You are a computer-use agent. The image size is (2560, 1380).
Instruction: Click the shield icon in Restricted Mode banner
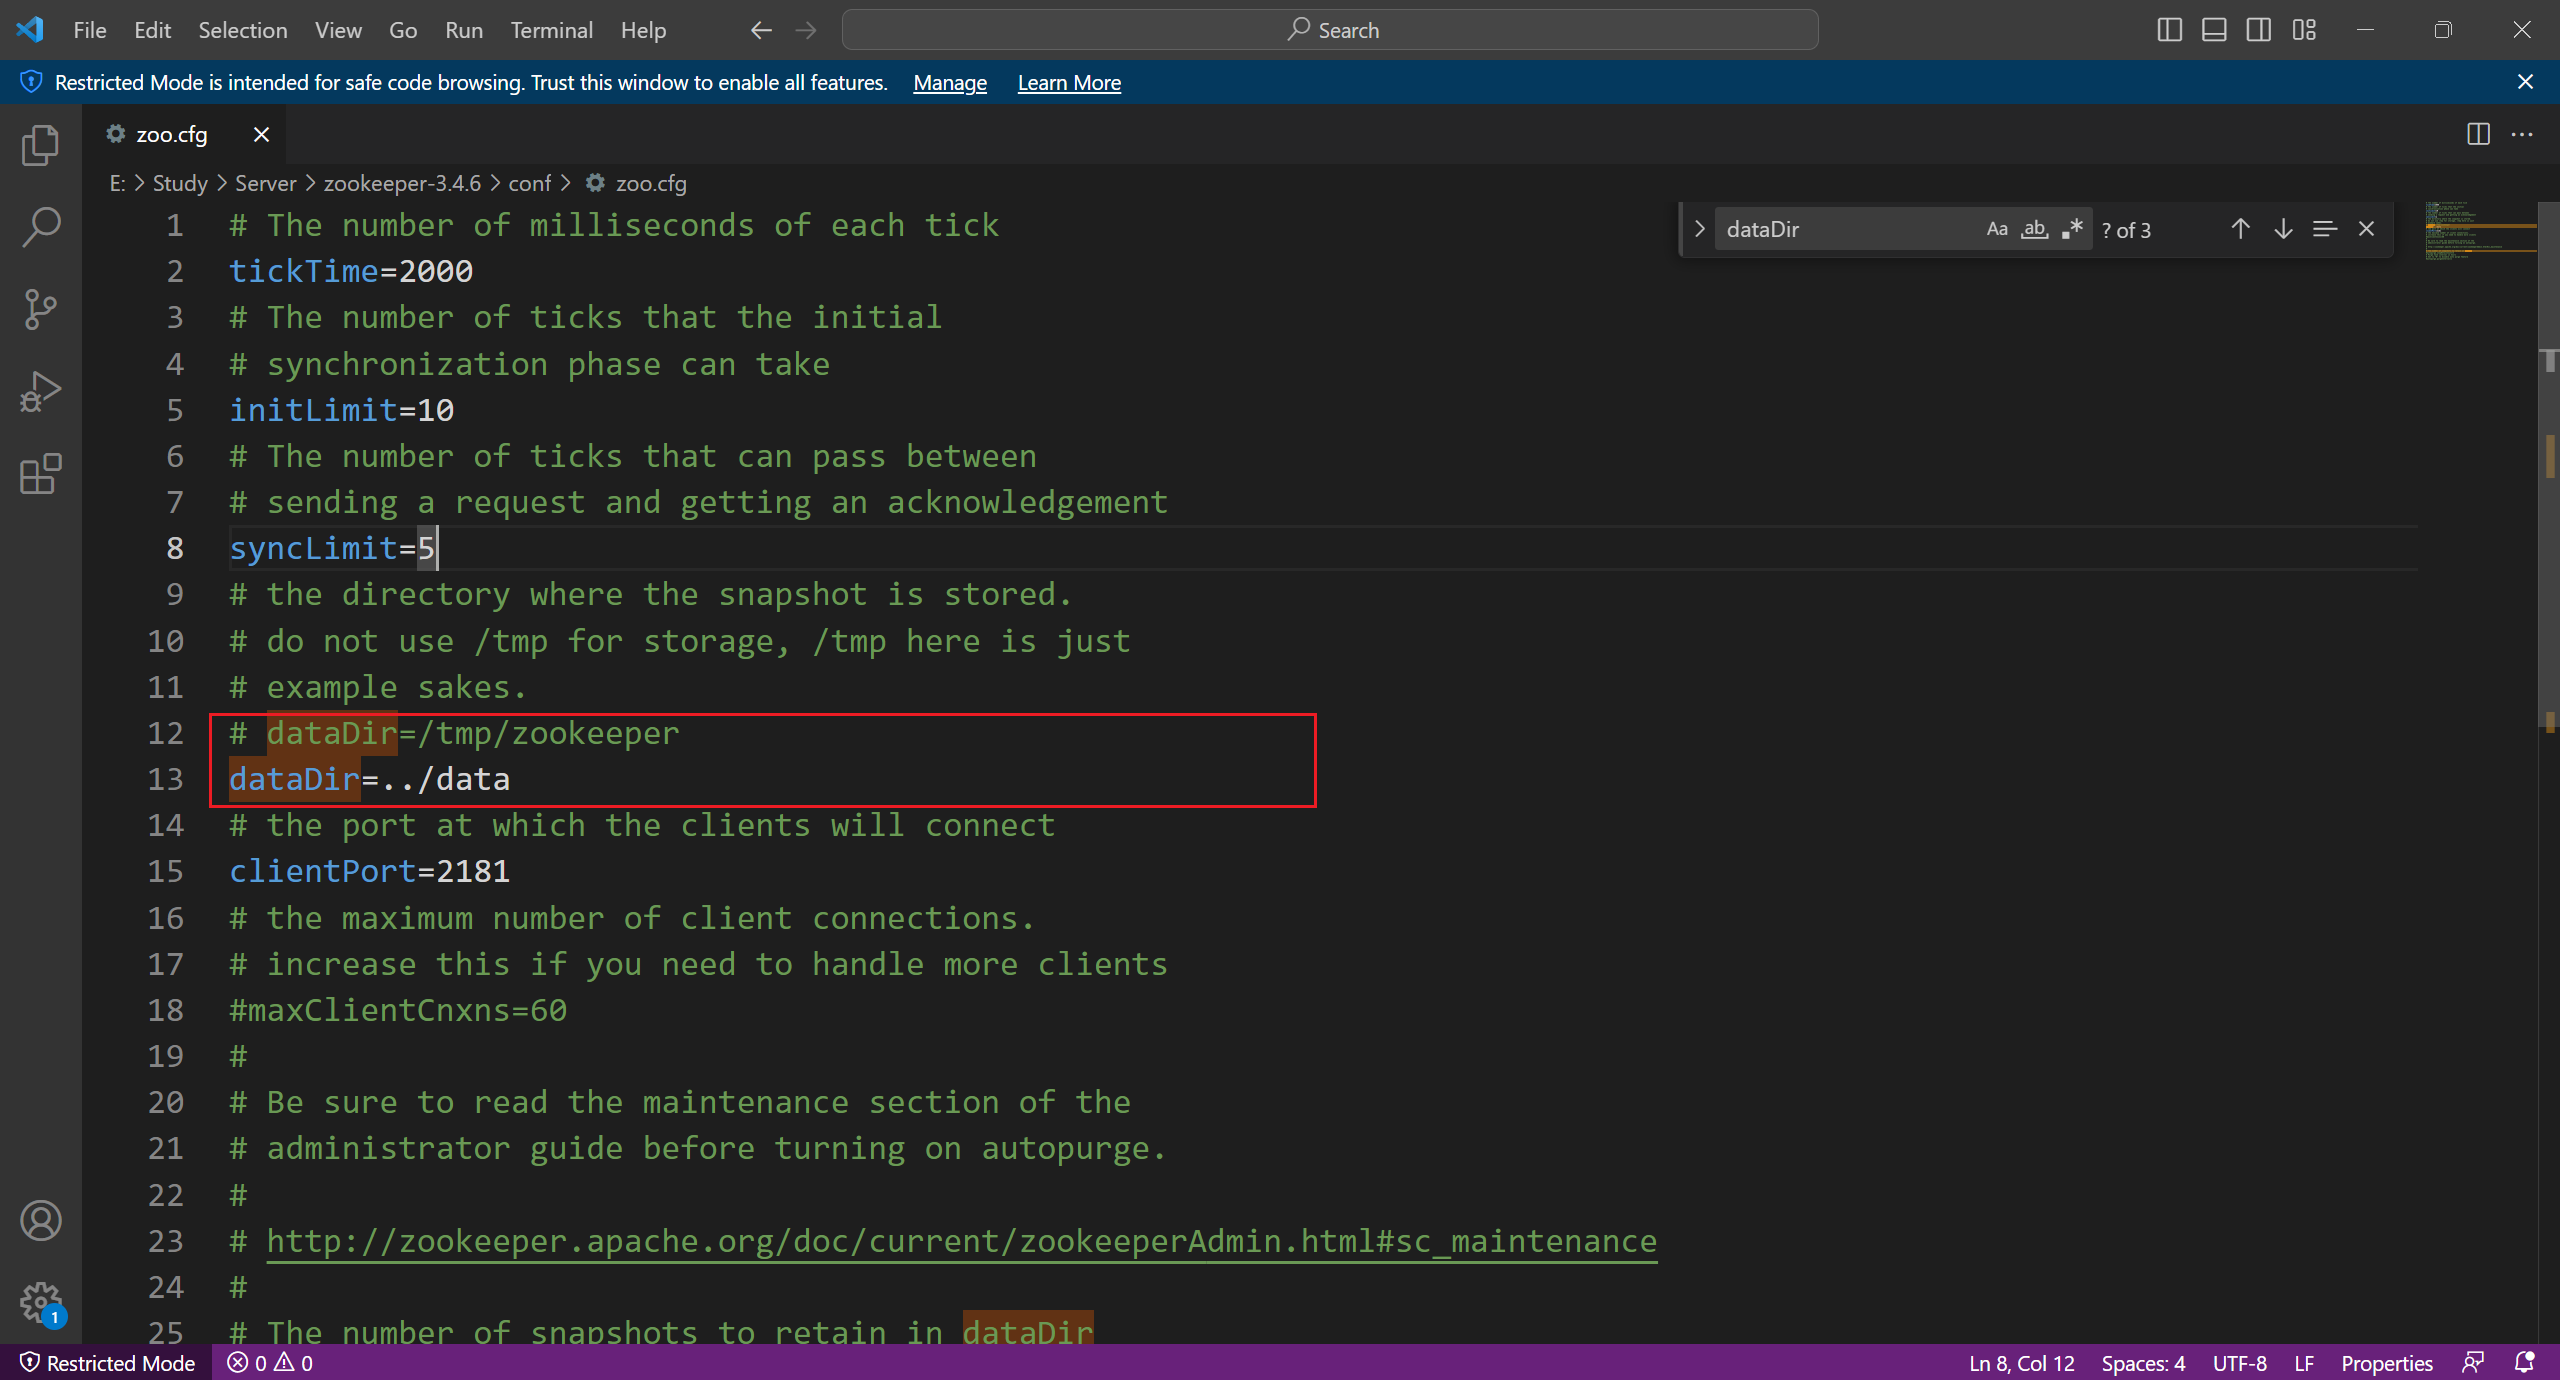tap(31, 82)
